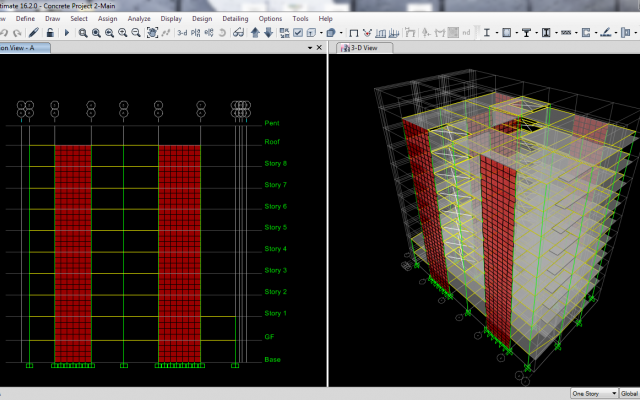Screen dimensions: 640x400
Task: Expand the arrow beside the 3D cube icon
Action: pos(341,33)
